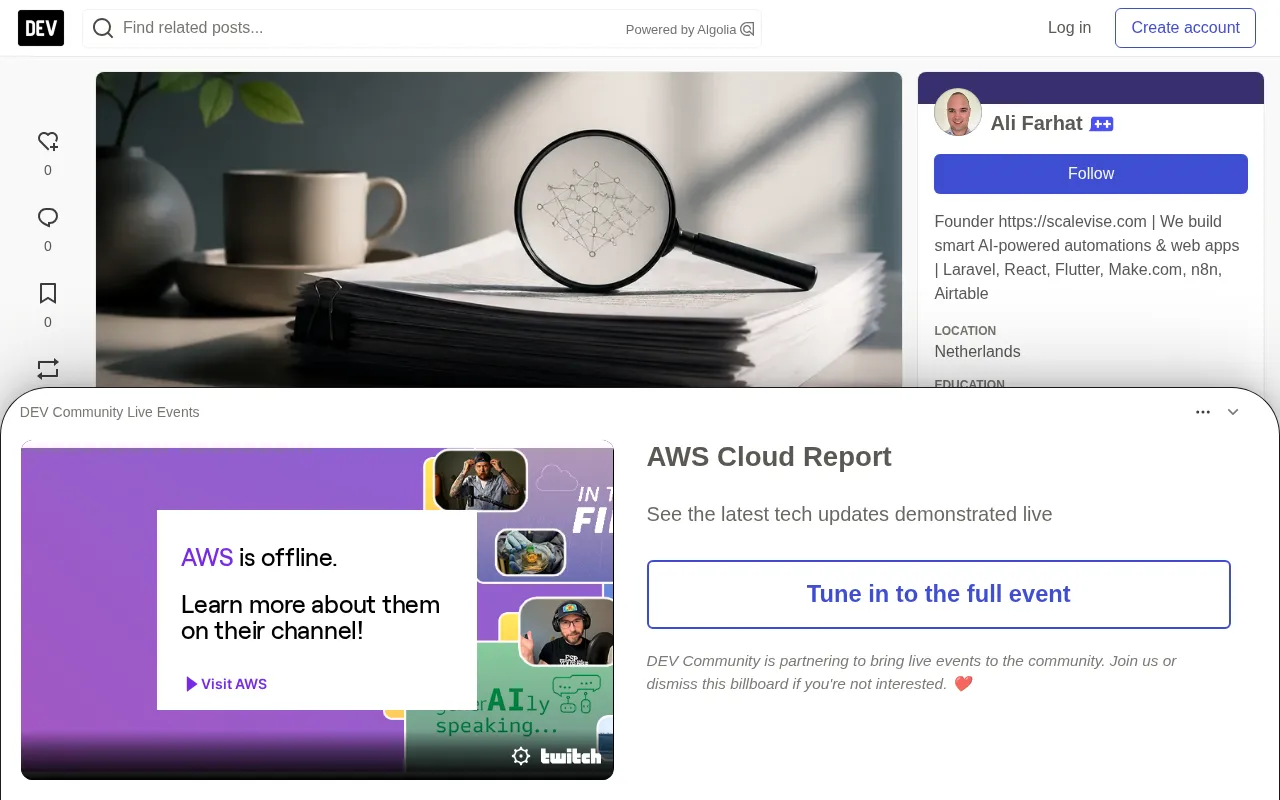The width and height of the screenshot is (1280, 800).
Task: Click the Visit AWS link in player
Action: point(226,684)
